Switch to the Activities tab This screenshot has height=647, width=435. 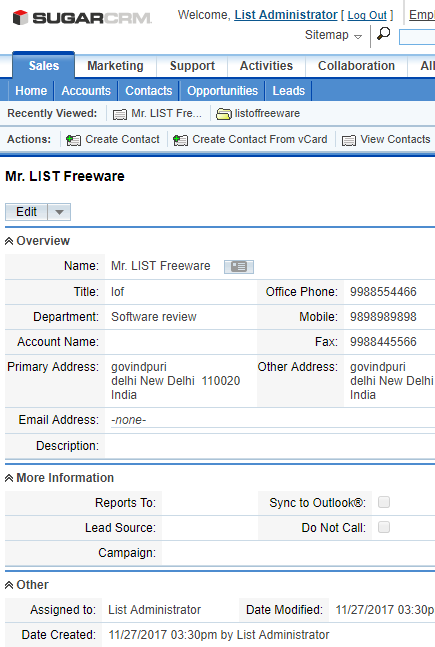click(x=266, y=66)
